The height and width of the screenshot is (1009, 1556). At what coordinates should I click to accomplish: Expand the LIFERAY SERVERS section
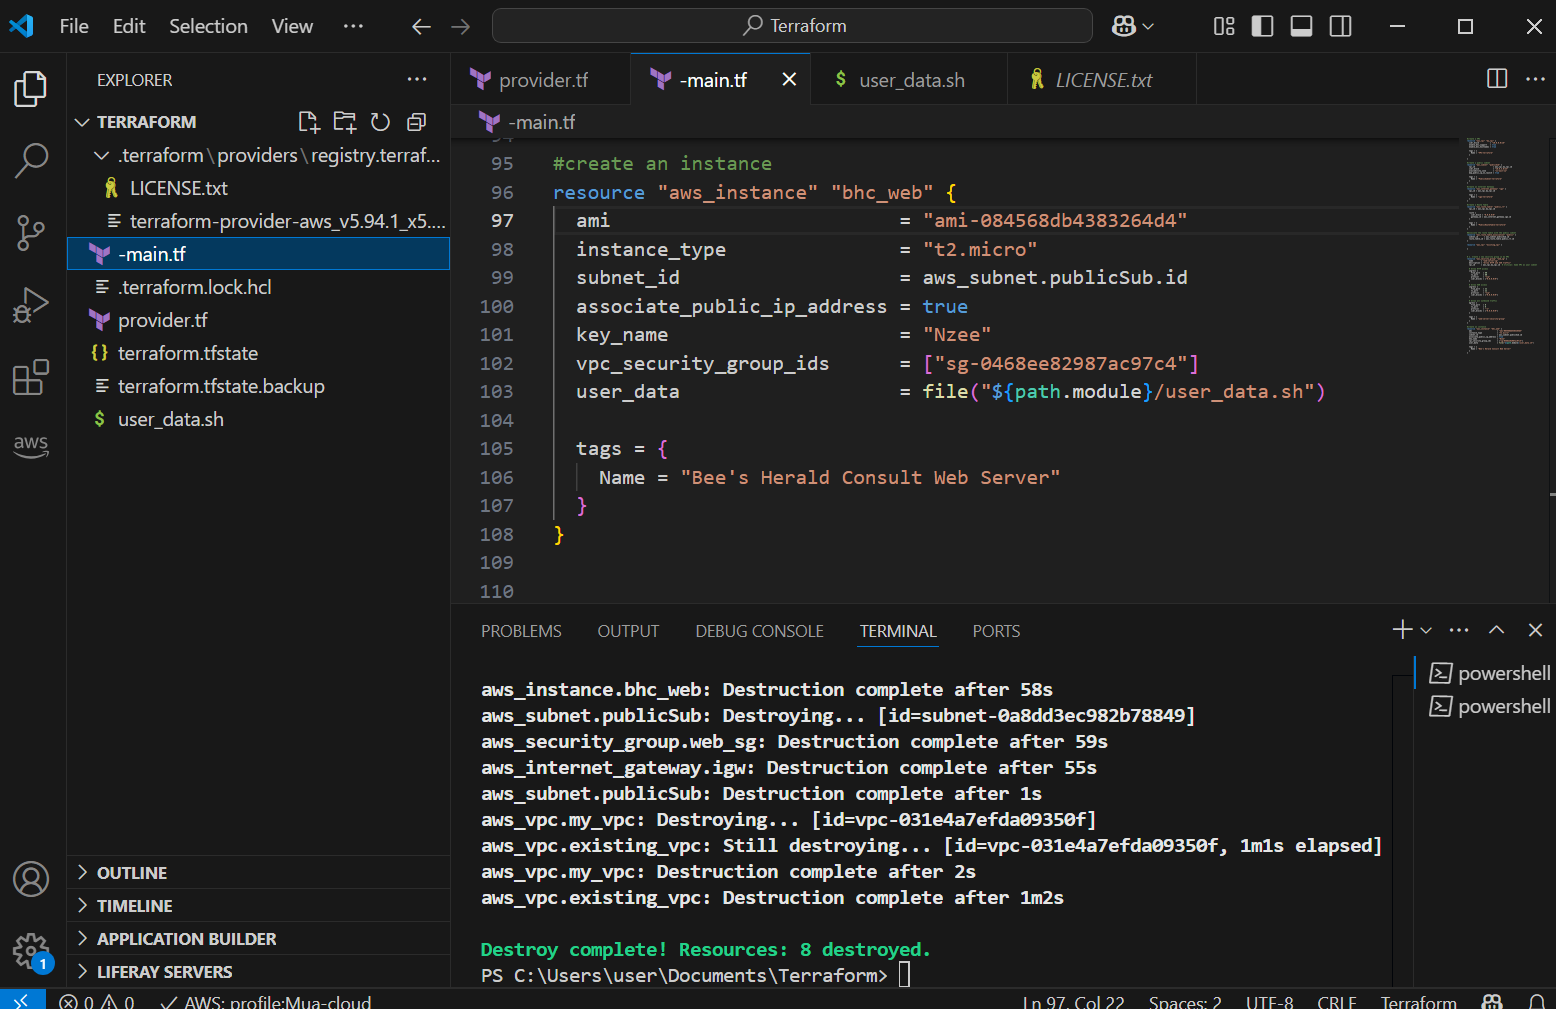point(258,972)
